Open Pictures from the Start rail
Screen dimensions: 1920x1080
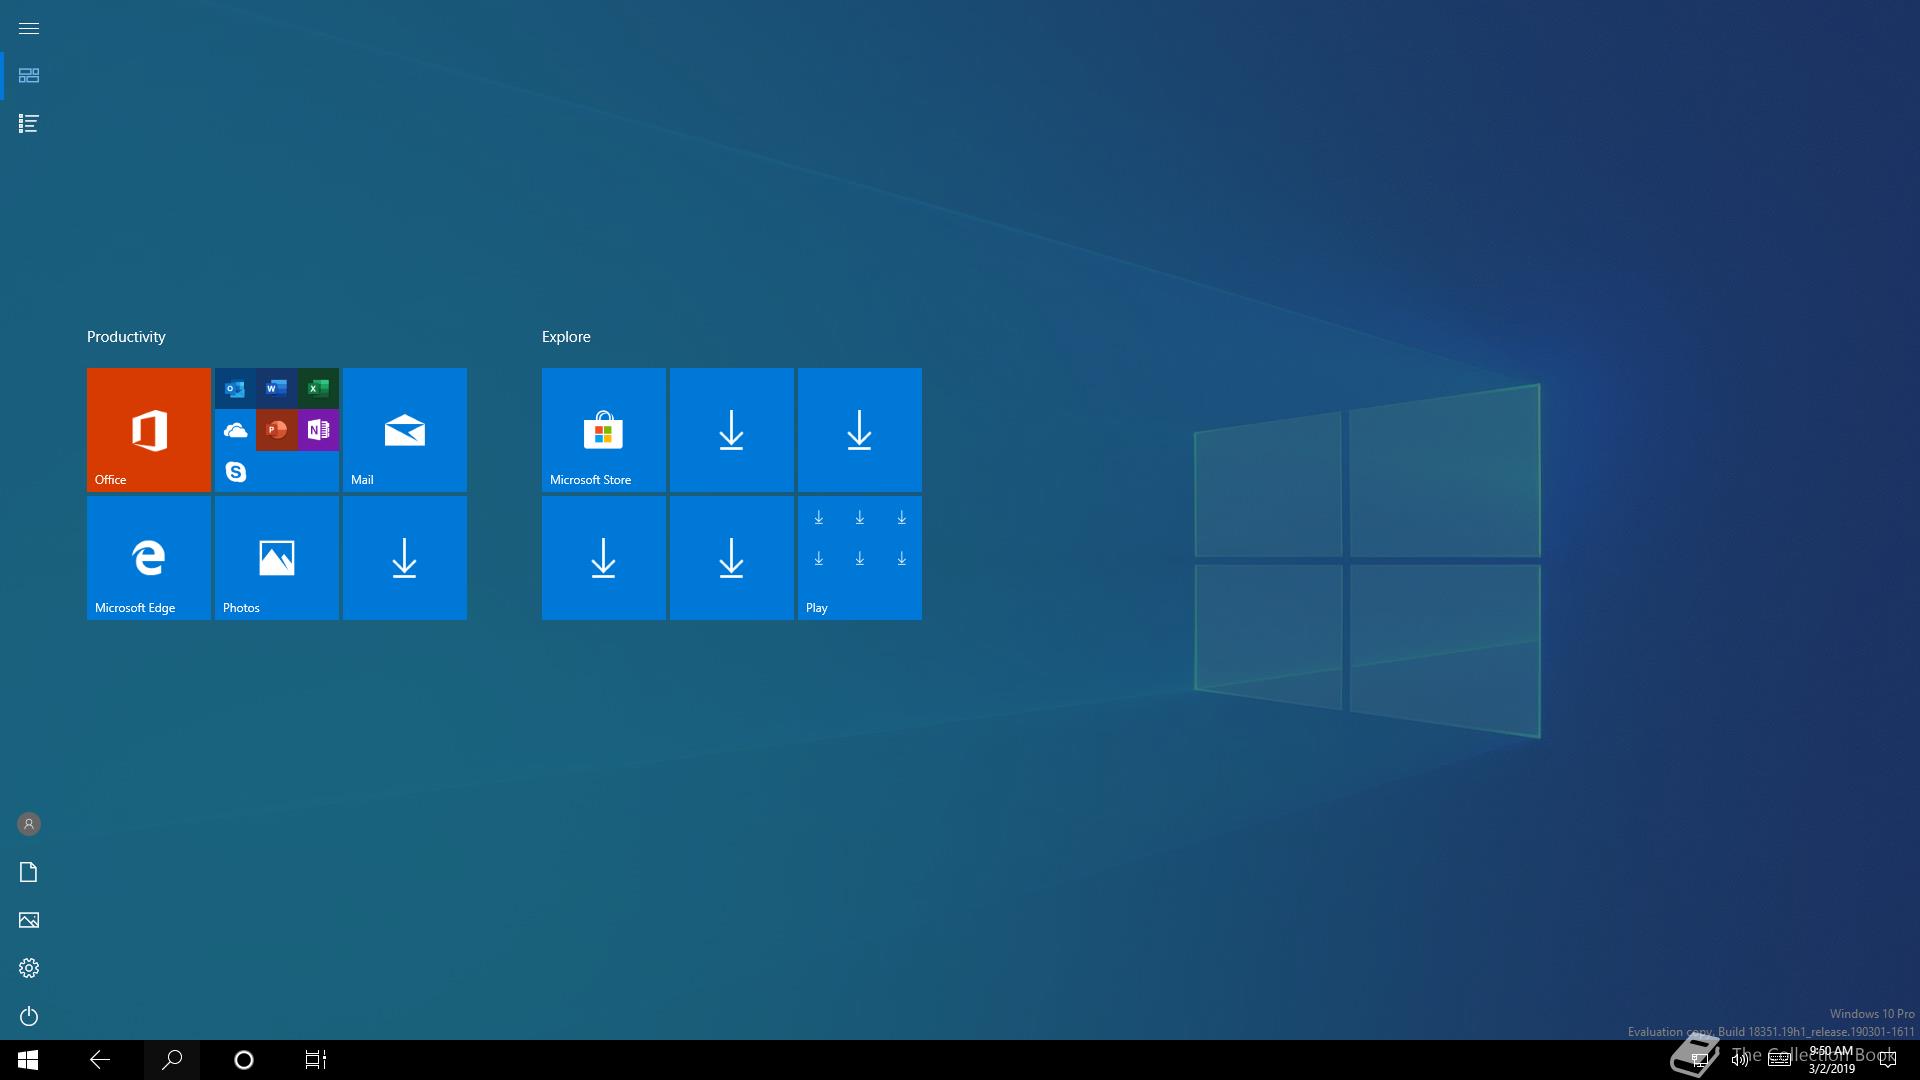click(29, 920)
